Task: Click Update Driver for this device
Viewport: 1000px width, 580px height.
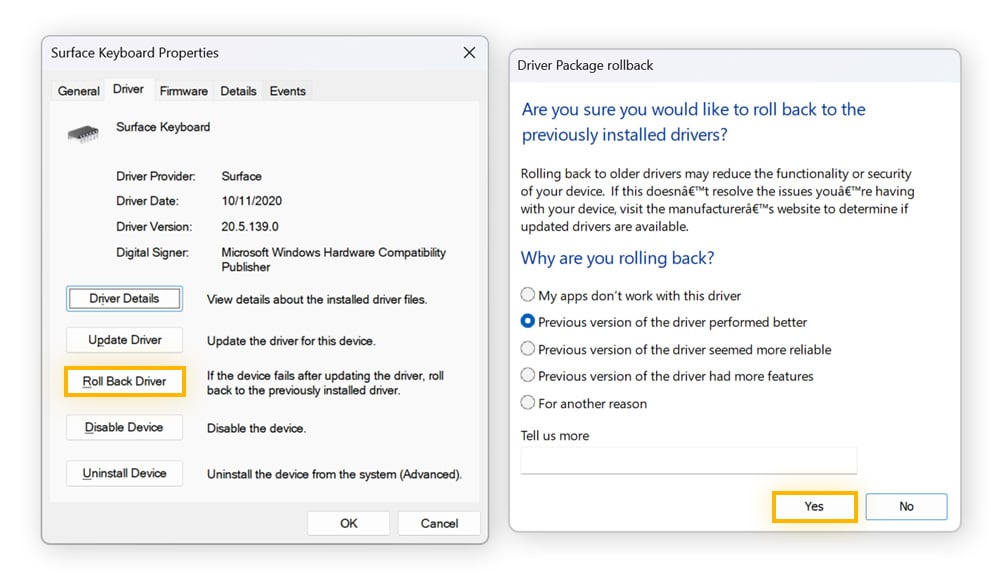Action: click(x=124, y=340)
